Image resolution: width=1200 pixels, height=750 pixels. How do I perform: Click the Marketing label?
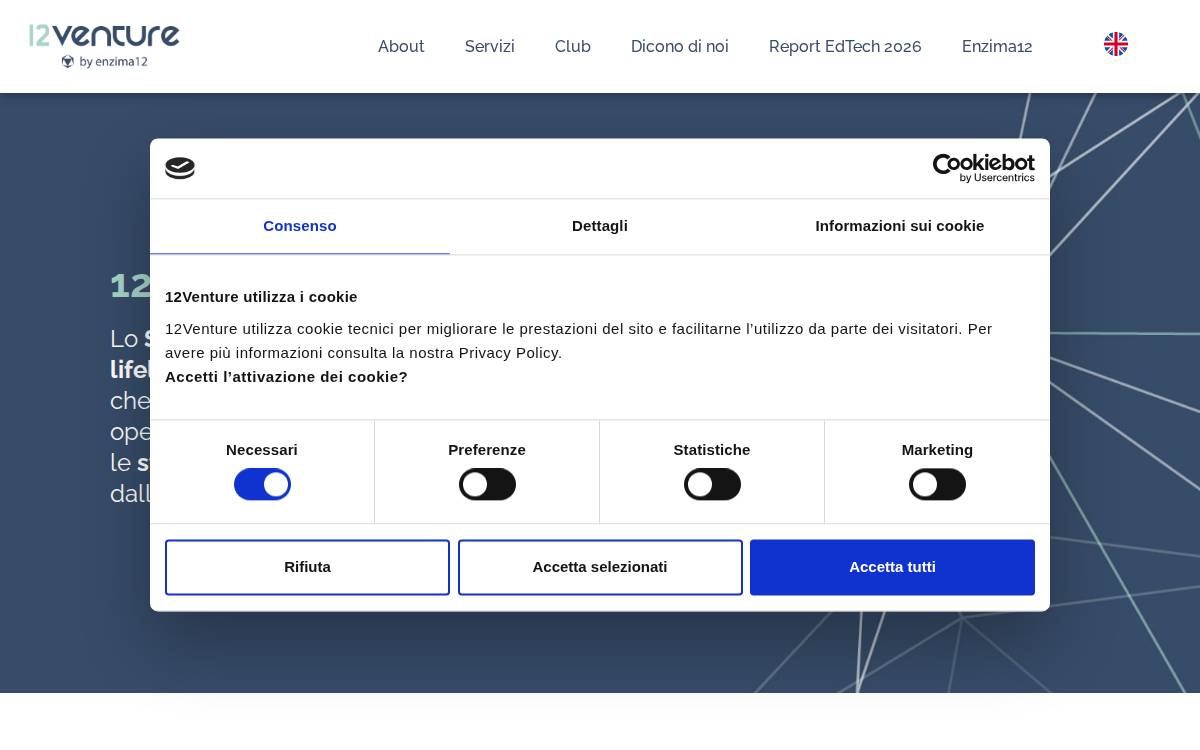[937, 450]
